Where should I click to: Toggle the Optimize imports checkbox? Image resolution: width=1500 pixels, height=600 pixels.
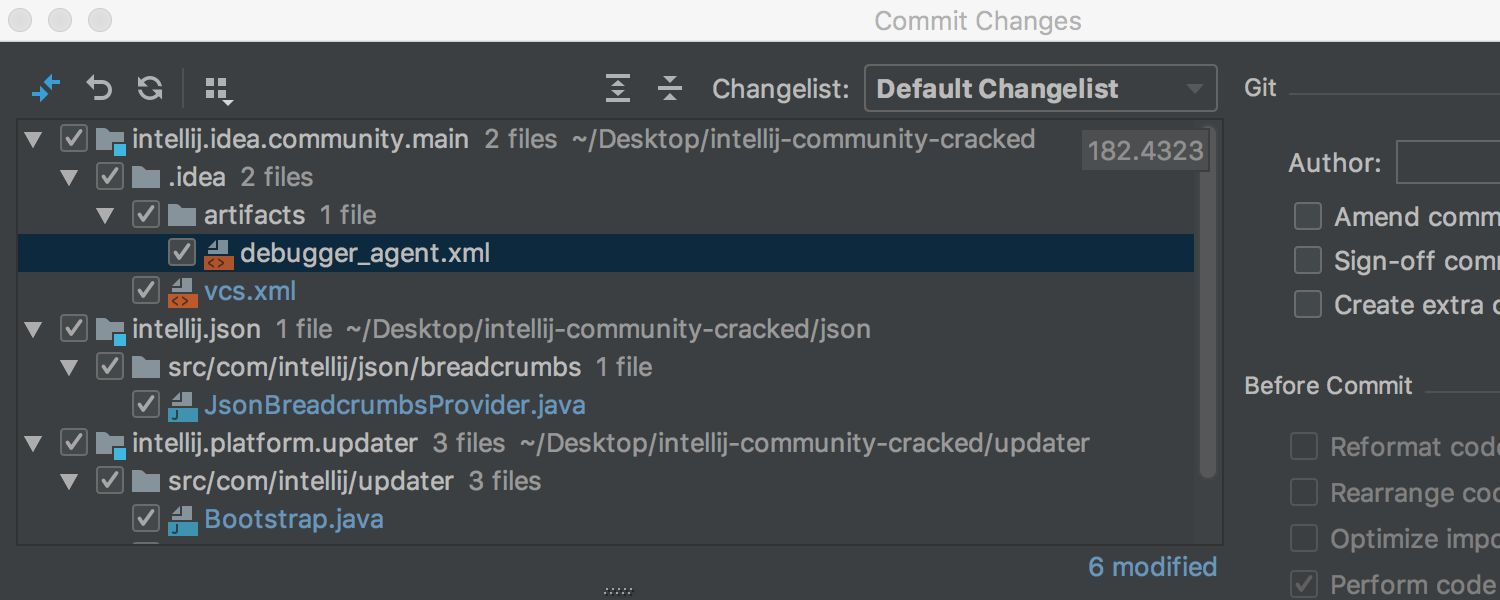pyautogui.click(x=1304, y=538)
